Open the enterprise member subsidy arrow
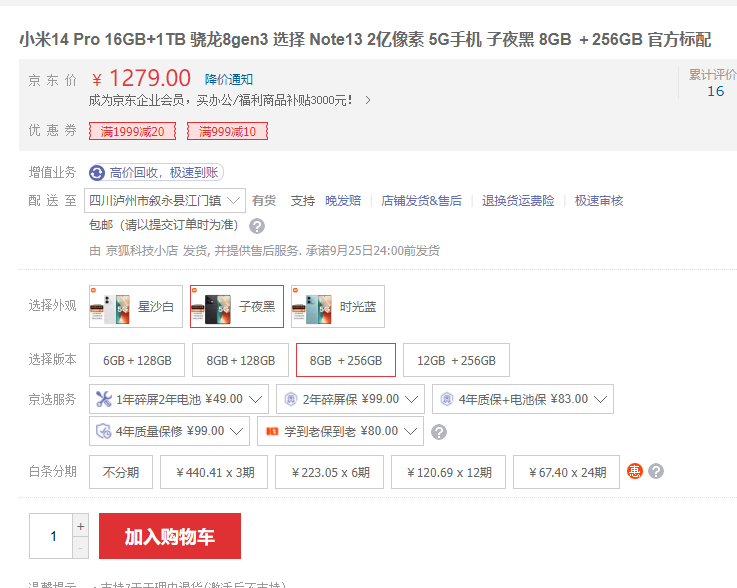The width and height of the screenshot is (737, 588). click(368, 100)
